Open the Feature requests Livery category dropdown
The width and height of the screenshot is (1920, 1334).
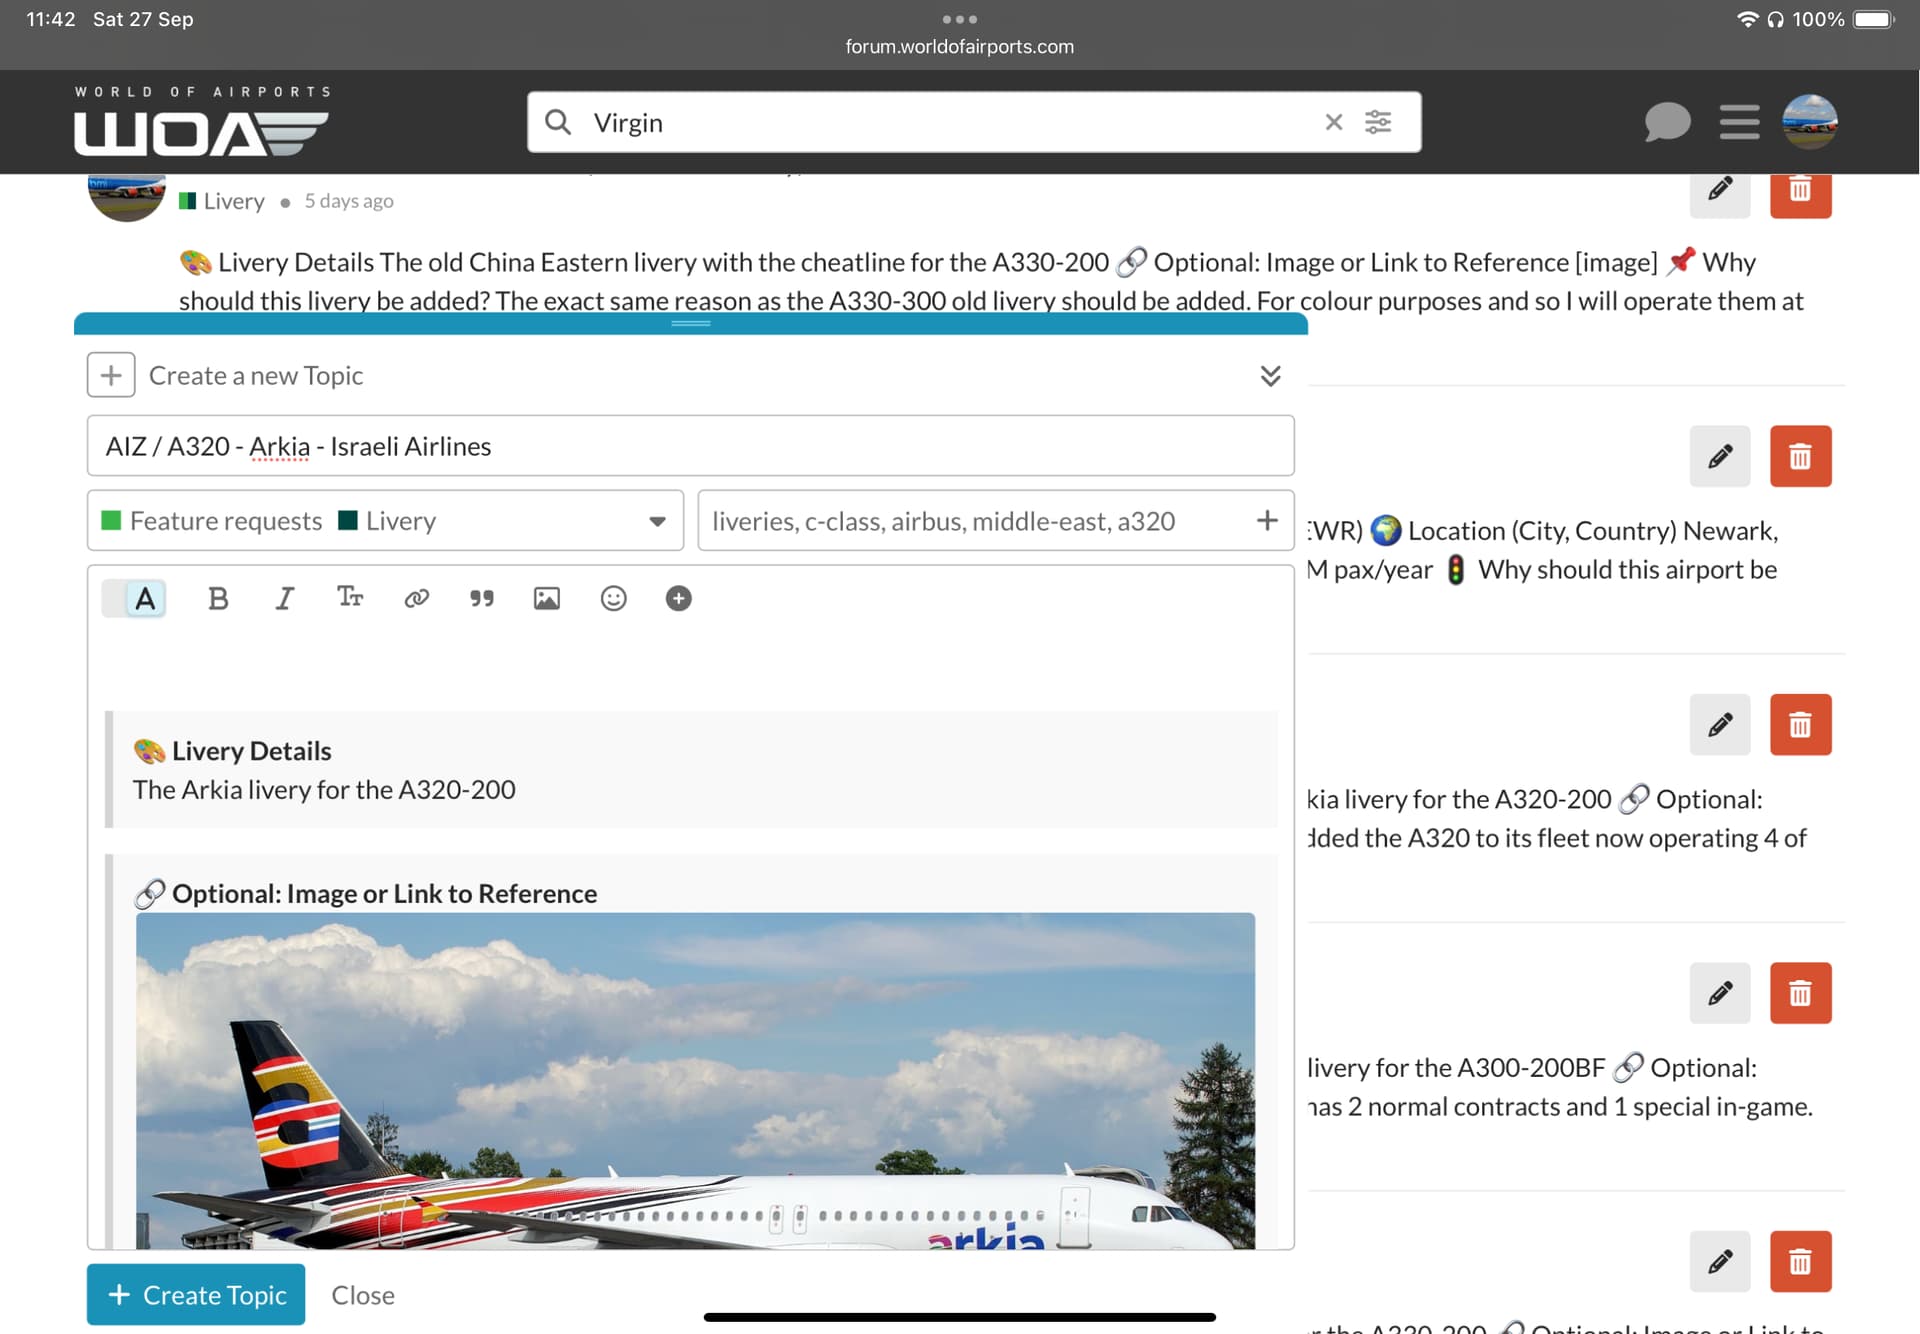385,521
